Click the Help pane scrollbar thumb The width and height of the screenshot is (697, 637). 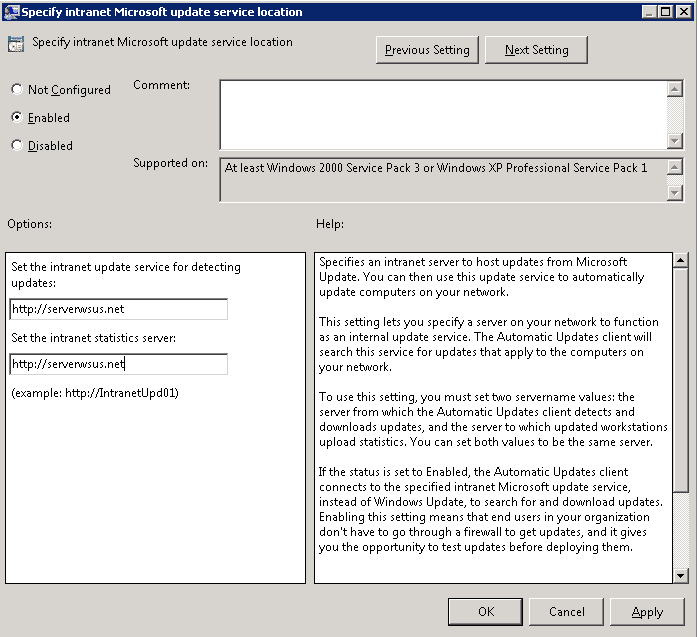(681, 380)
